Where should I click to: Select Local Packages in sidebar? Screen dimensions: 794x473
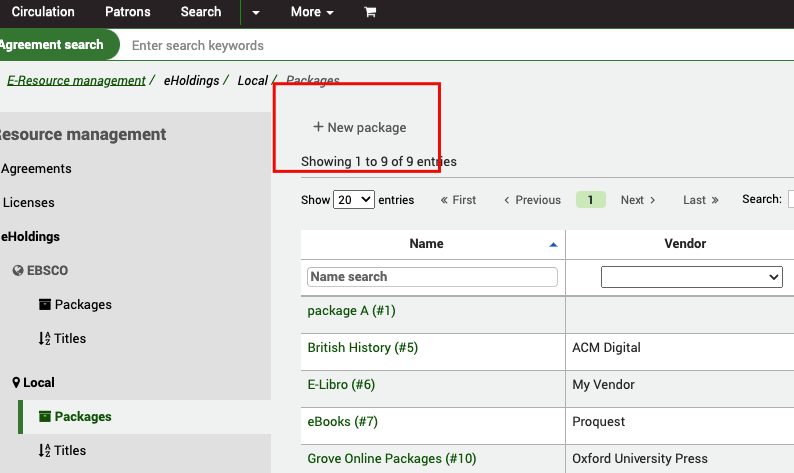tap(82, 416)
